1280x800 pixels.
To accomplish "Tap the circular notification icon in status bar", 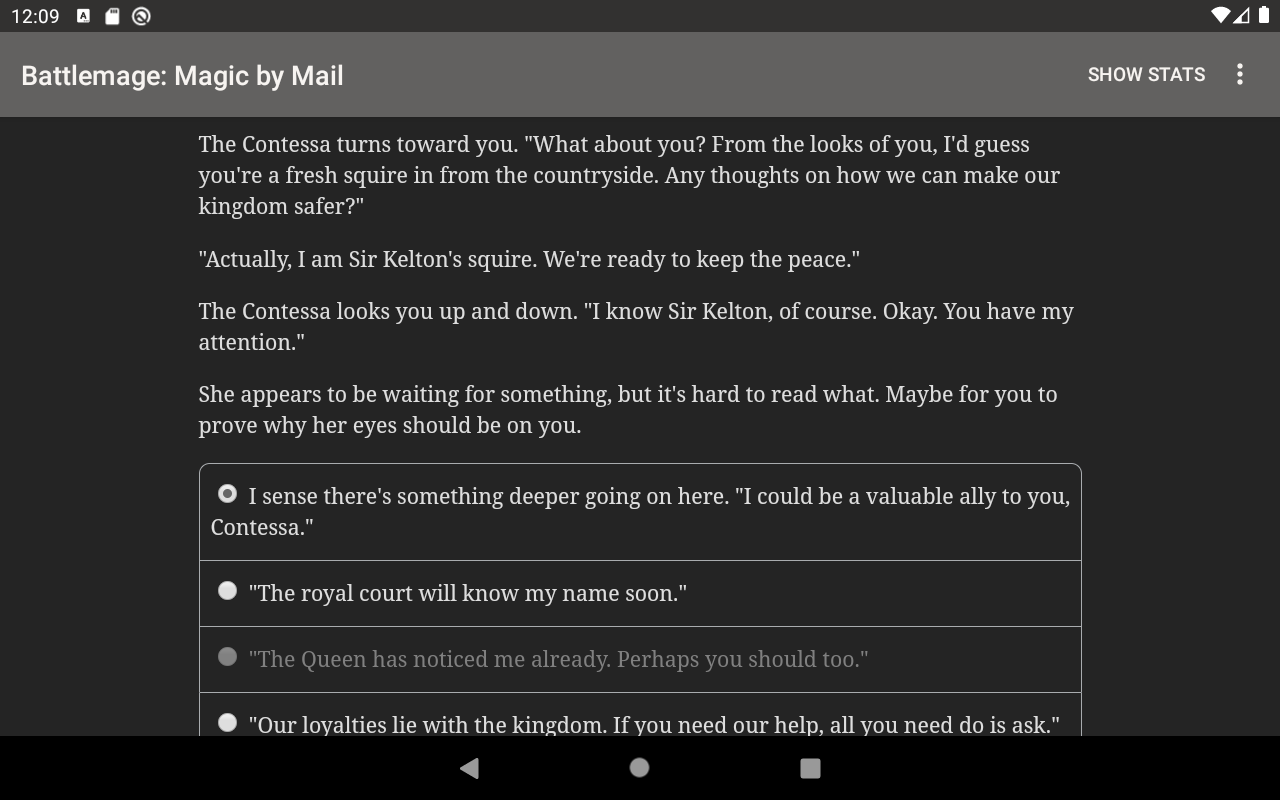I will tap(142, 16).
